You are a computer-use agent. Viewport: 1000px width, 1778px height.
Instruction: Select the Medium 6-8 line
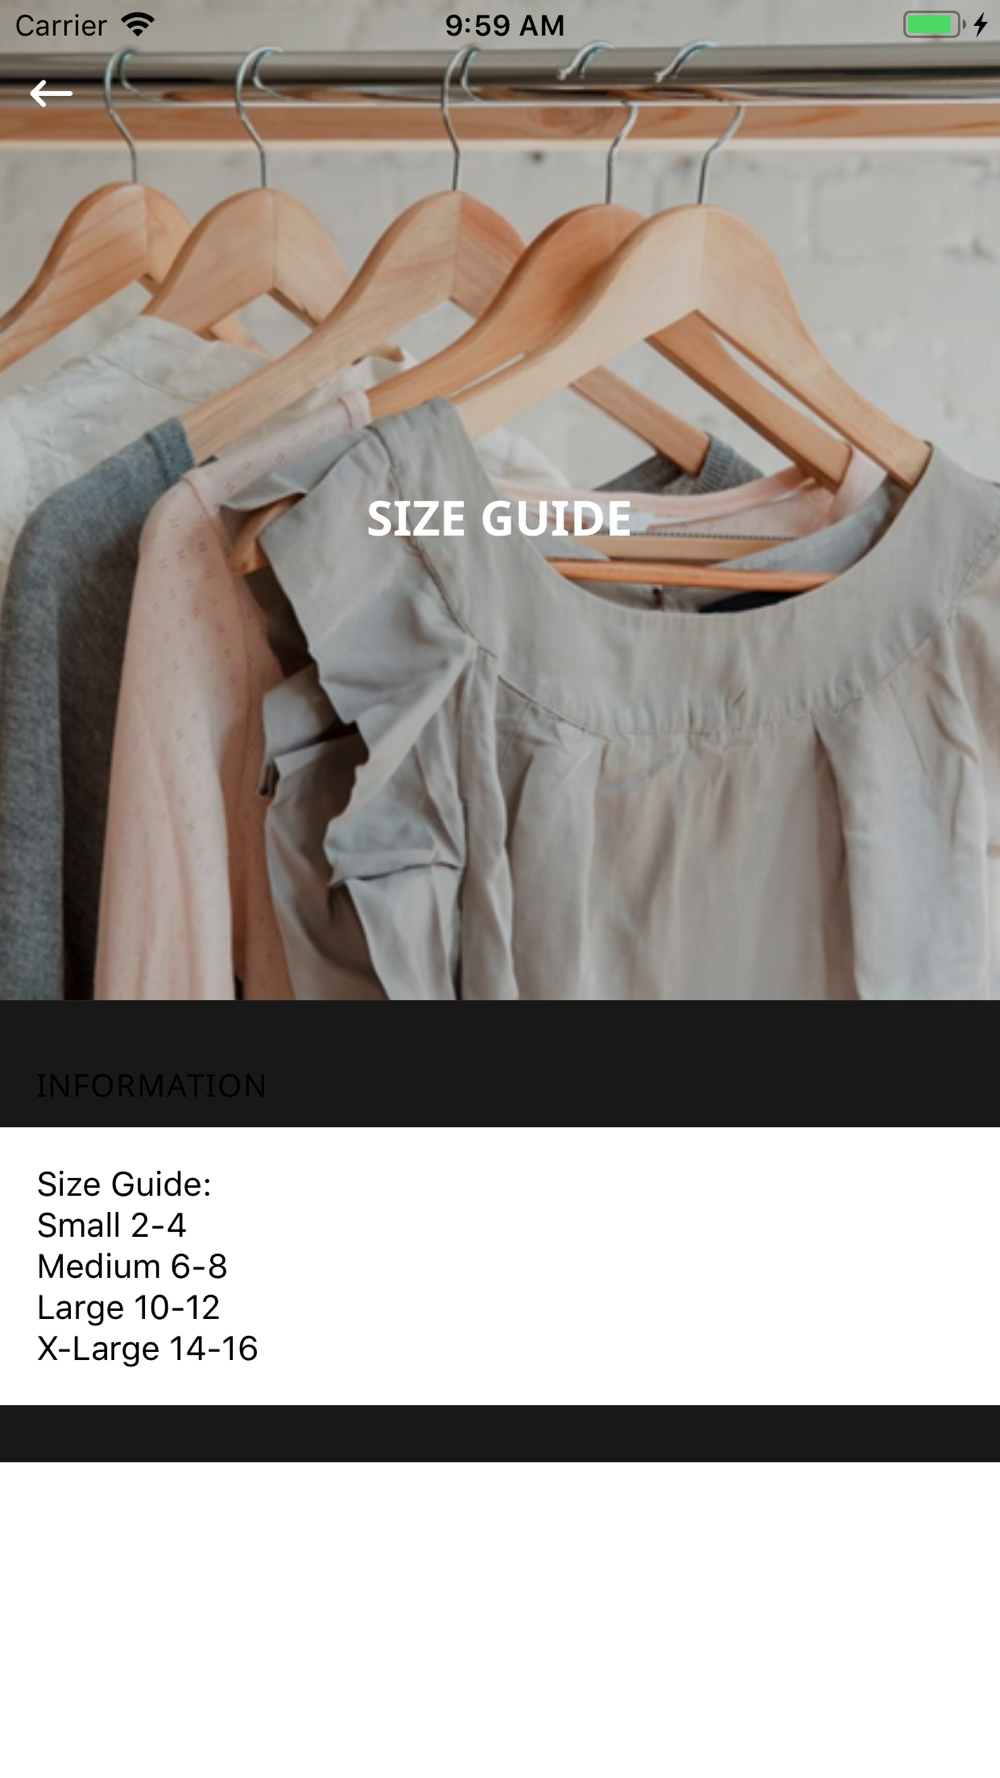[x=132, y=1266]
